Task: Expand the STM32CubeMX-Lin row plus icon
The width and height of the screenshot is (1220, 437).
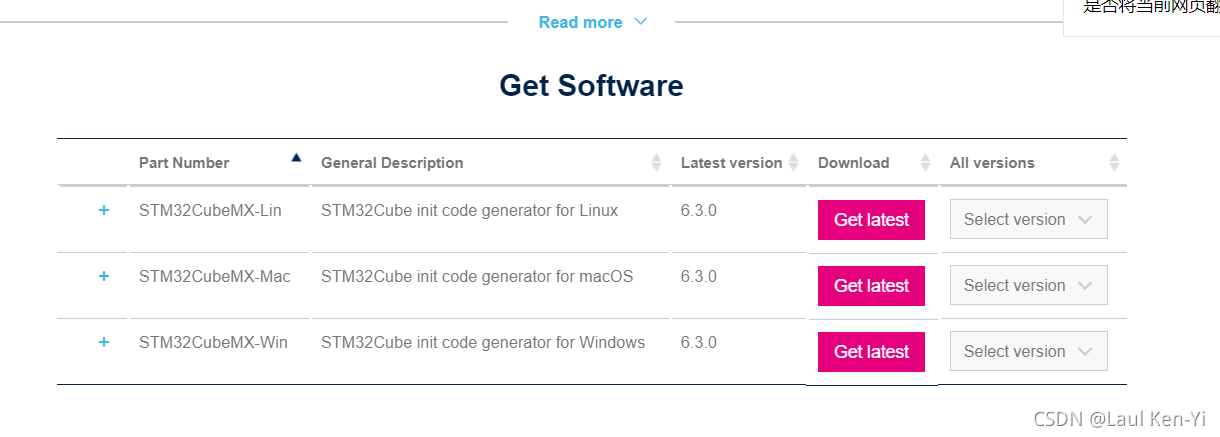Action: 104,211
